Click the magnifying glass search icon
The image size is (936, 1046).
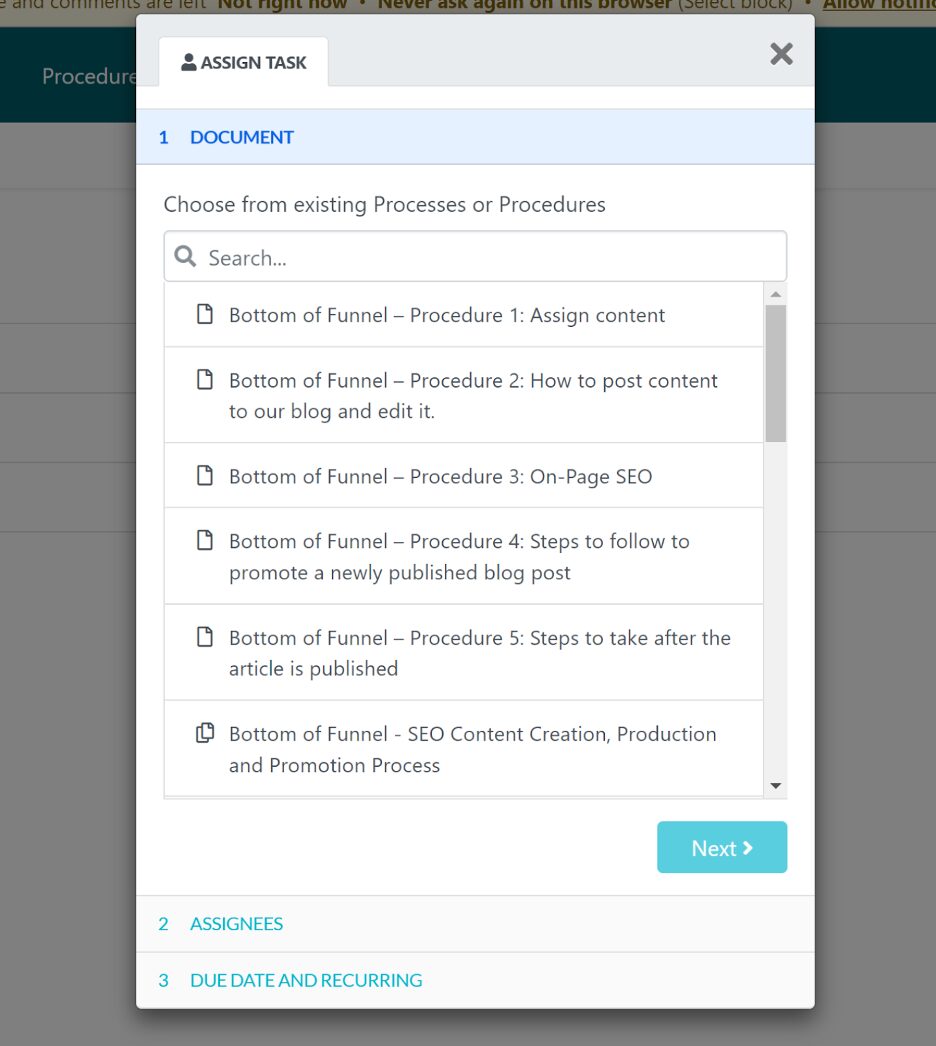coord(185,256)
